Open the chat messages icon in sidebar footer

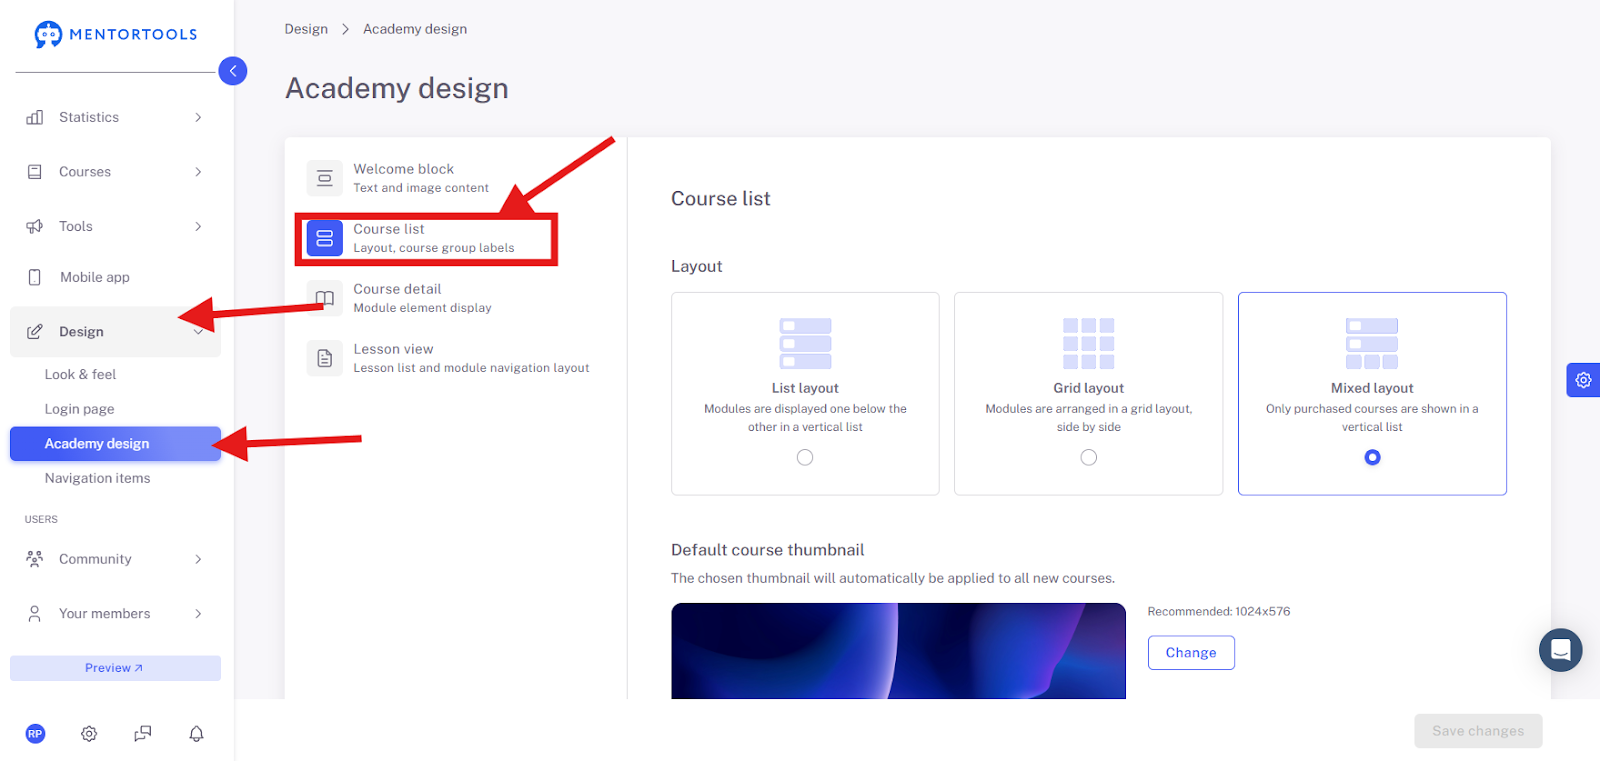(143, 734)
